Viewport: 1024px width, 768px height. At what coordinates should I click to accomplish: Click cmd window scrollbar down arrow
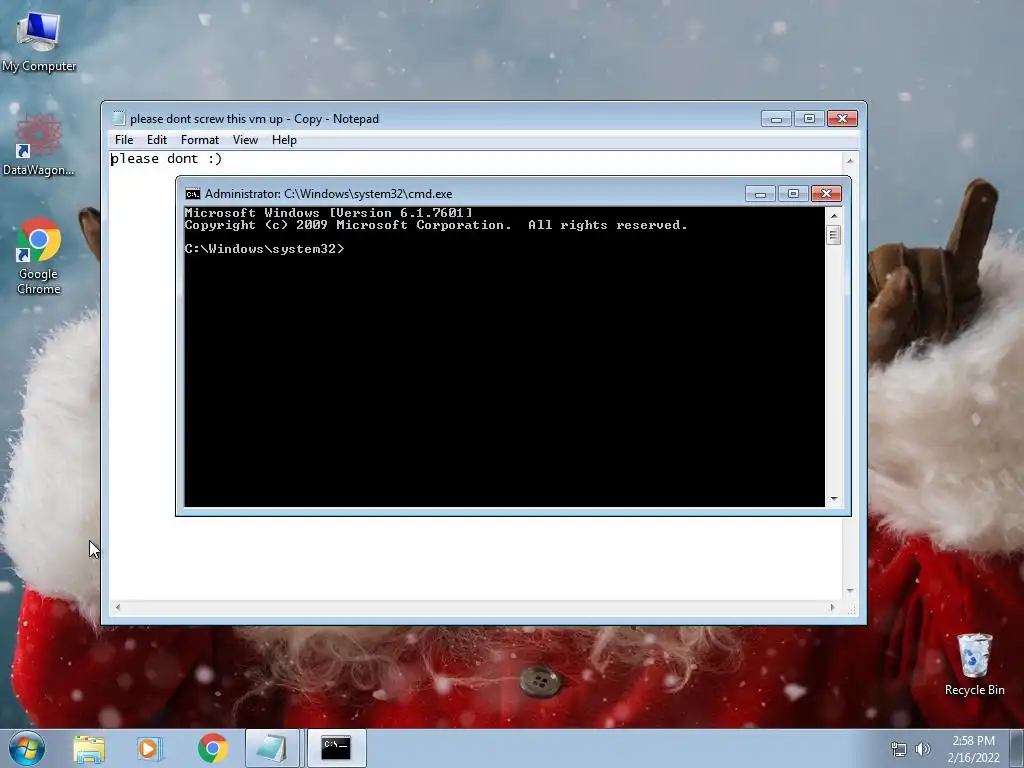[834, 499]
